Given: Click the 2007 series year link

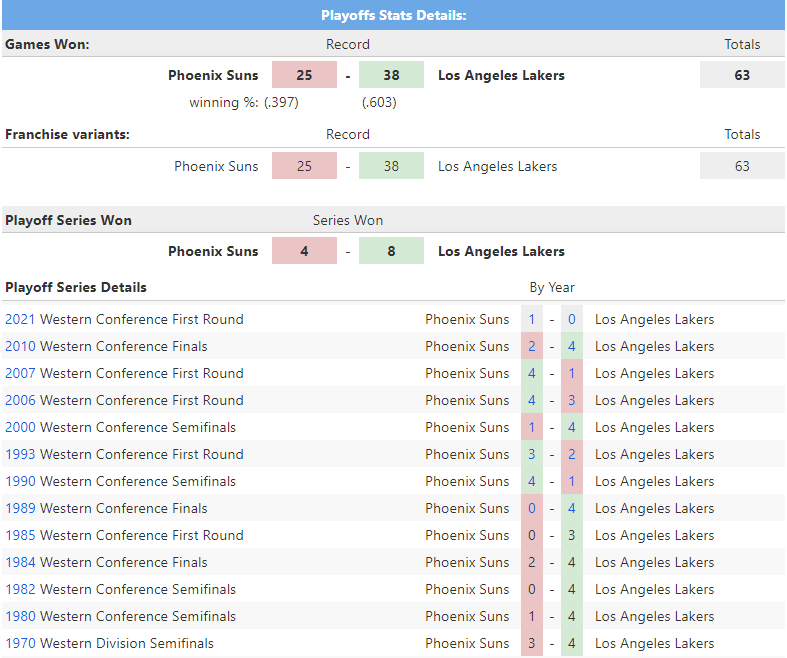Looking at the screenshot, I should point(20,374).
